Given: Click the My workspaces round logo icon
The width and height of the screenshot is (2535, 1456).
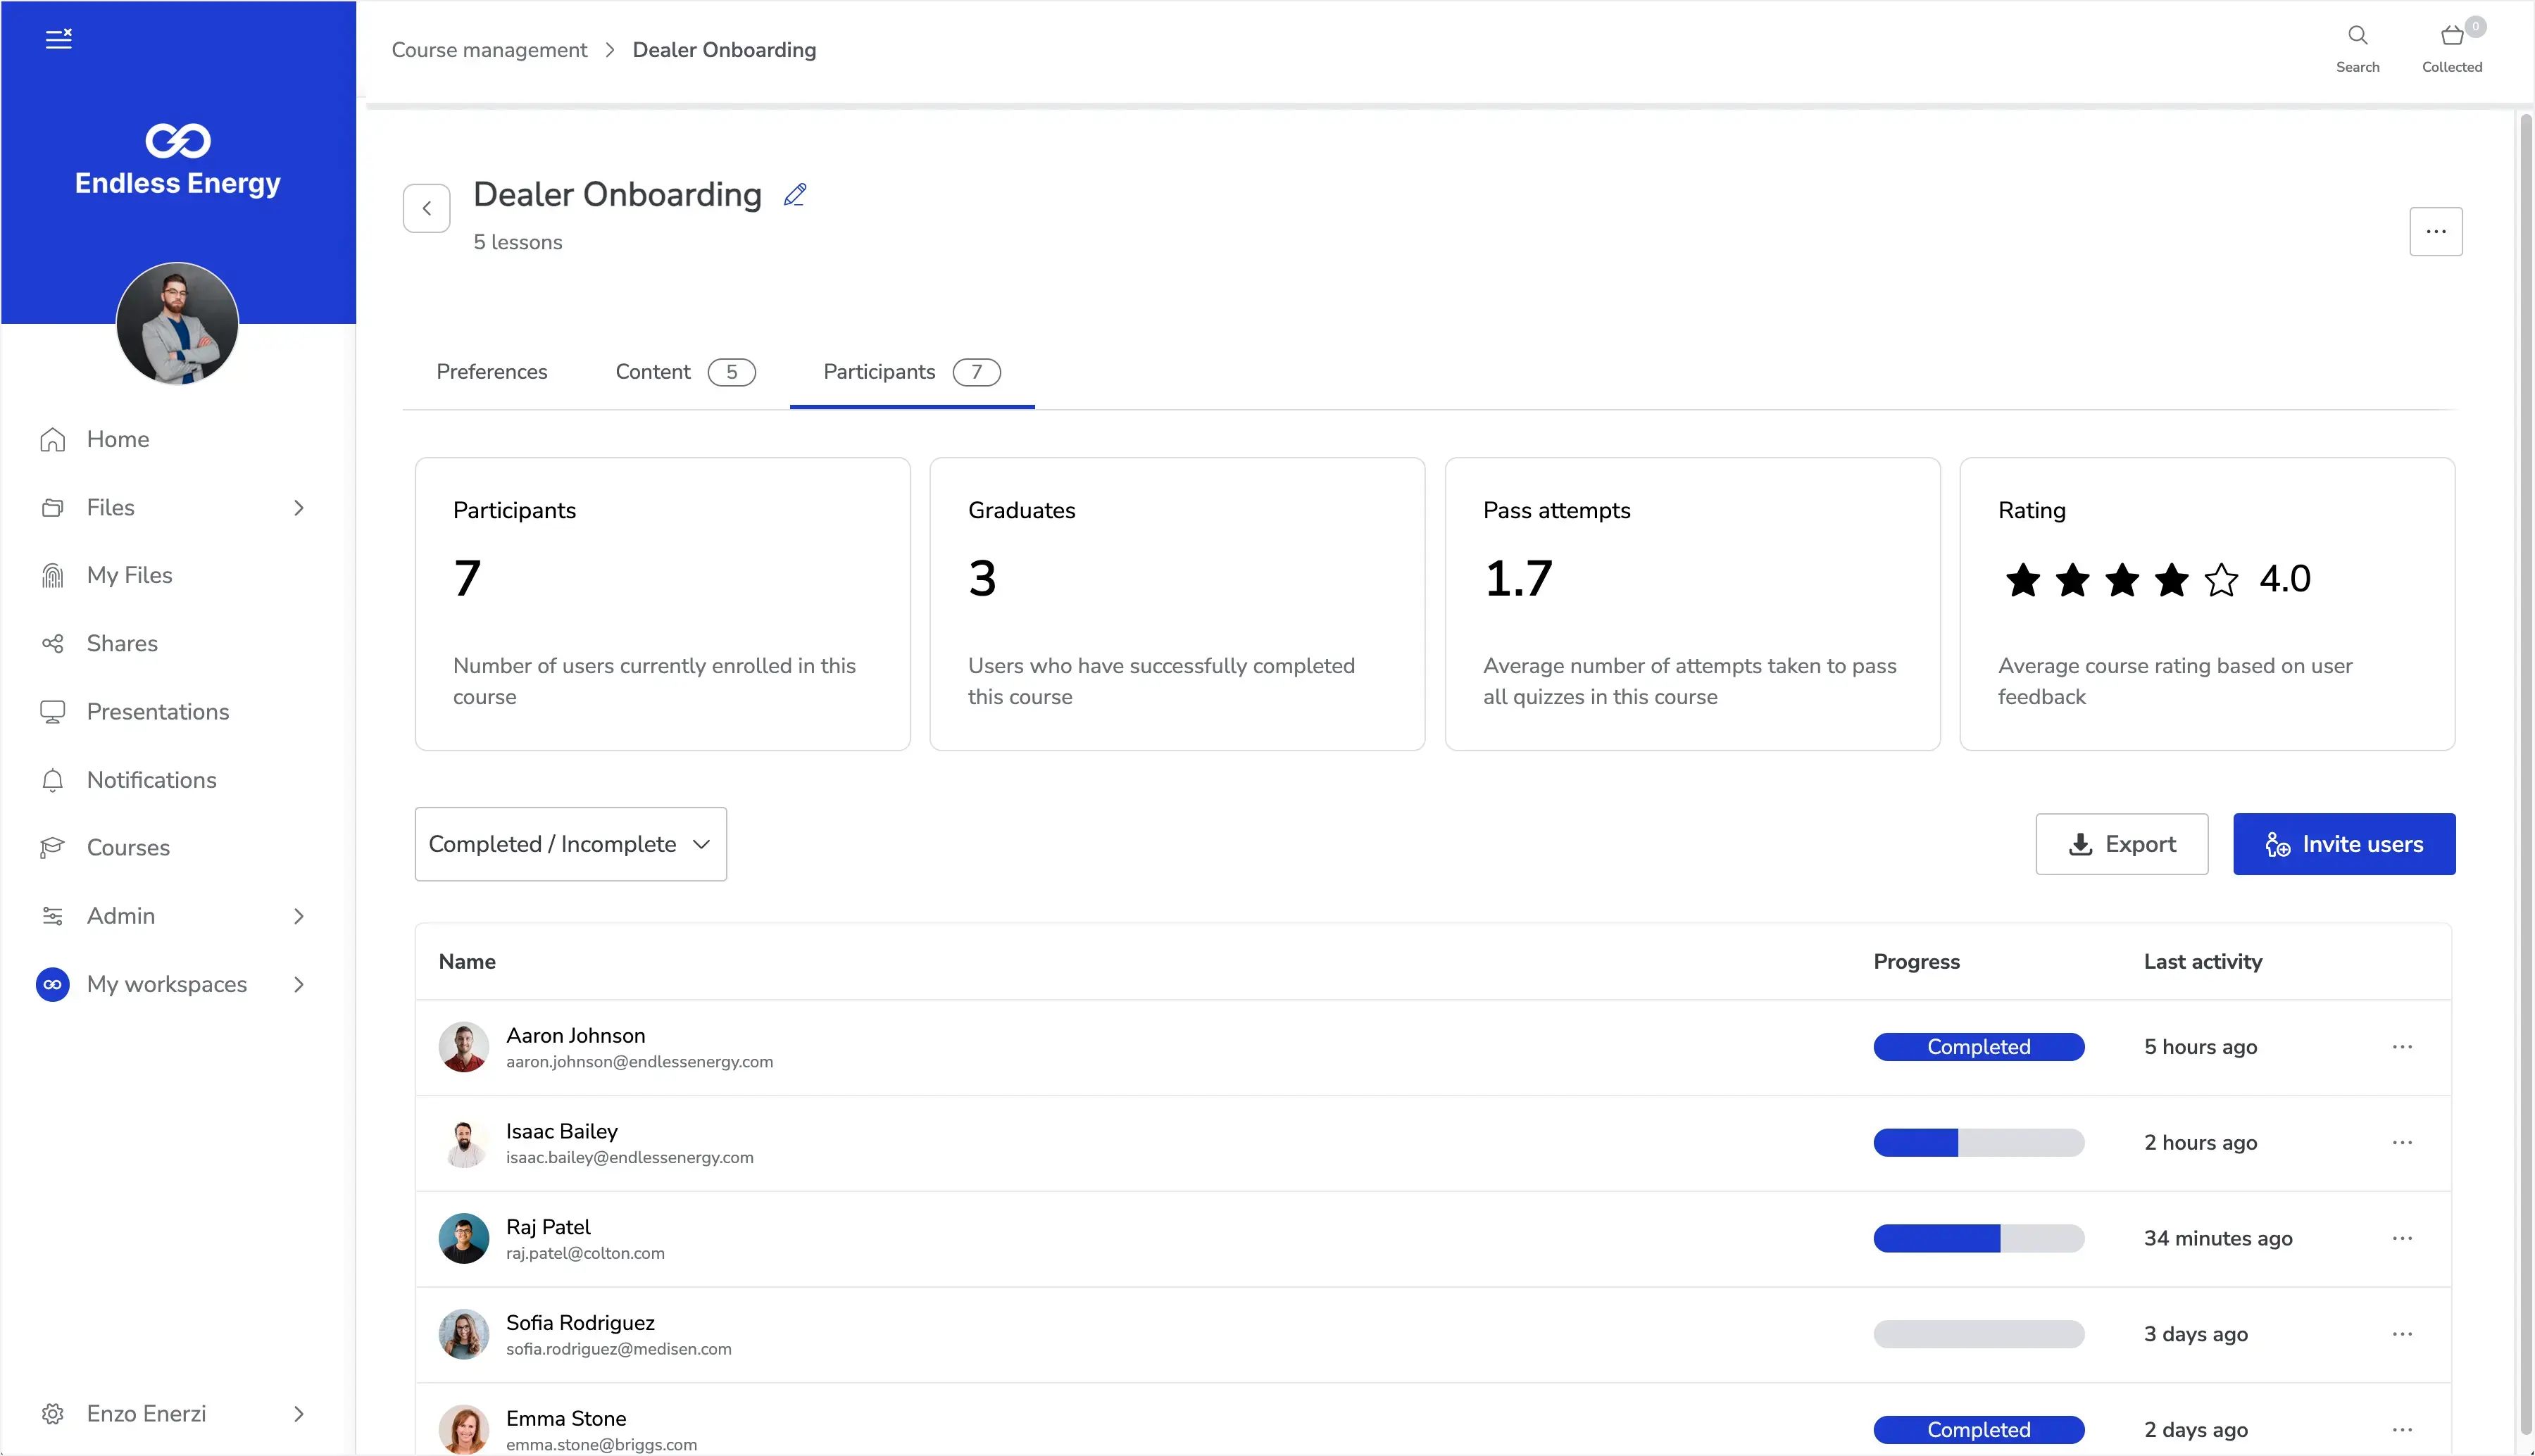Looking at the screenshot, I should point(53,984).
